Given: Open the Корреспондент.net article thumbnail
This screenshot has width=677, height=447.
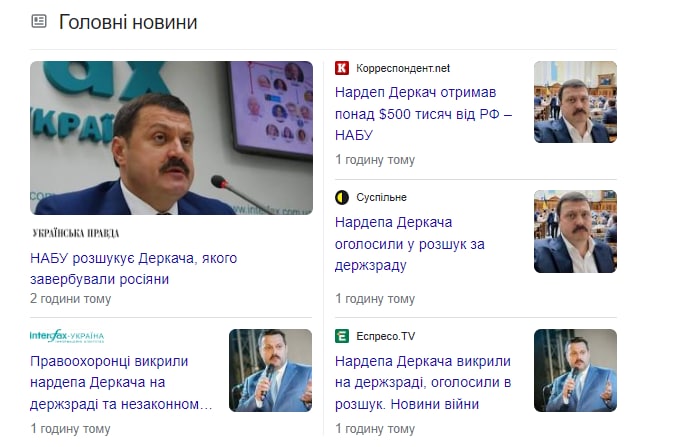Looking at the screenshot, I should (575, 102).
